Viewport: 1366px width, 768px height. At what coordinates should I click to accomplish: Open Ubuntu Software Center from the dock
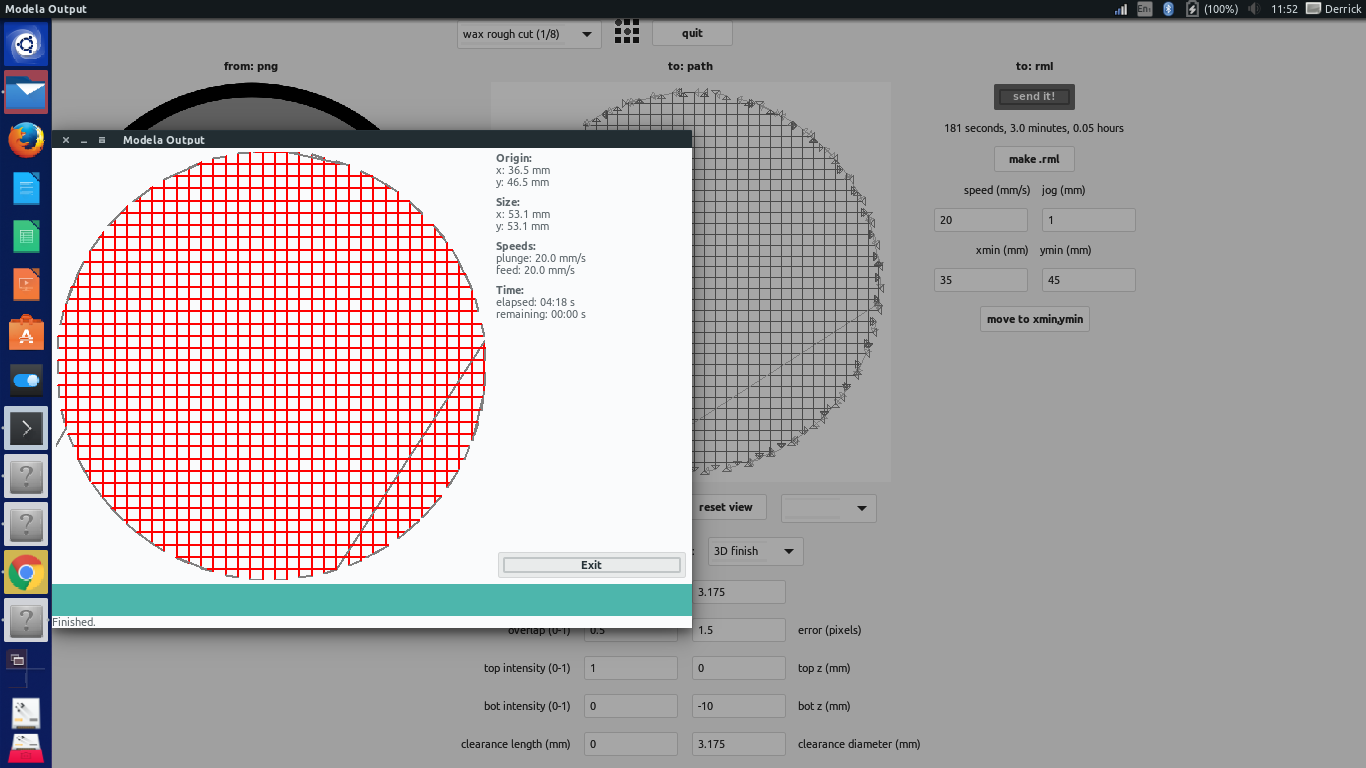pyautogui.click(x=26, y=332)
